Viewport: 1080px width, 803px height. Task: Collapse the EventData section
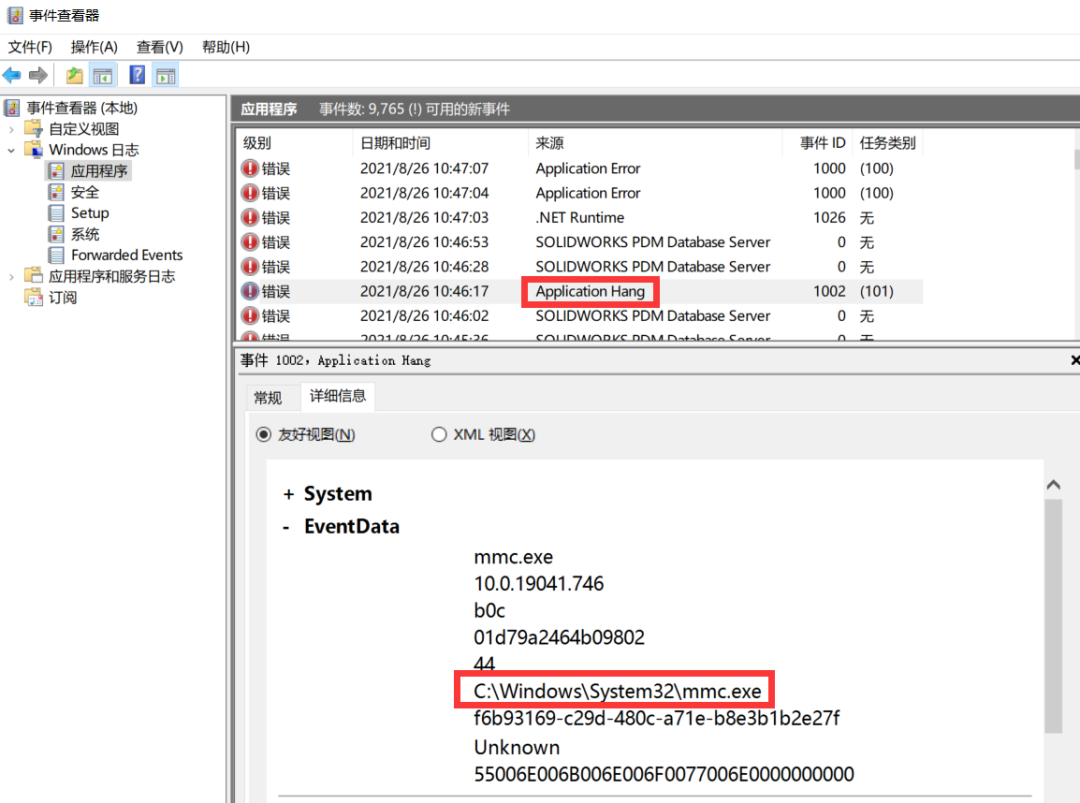287,526
